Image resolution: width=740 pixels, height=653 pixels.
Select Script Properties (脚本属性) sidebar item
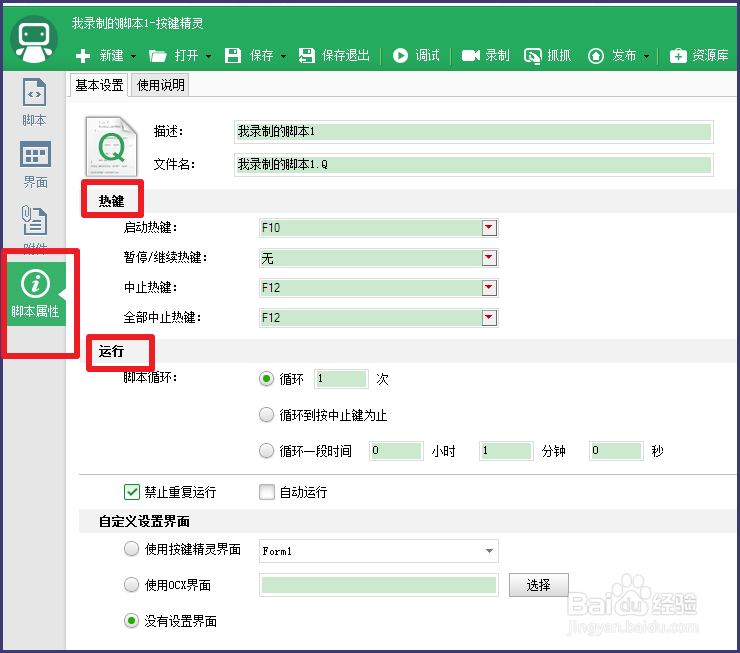[x=35, y=294]
